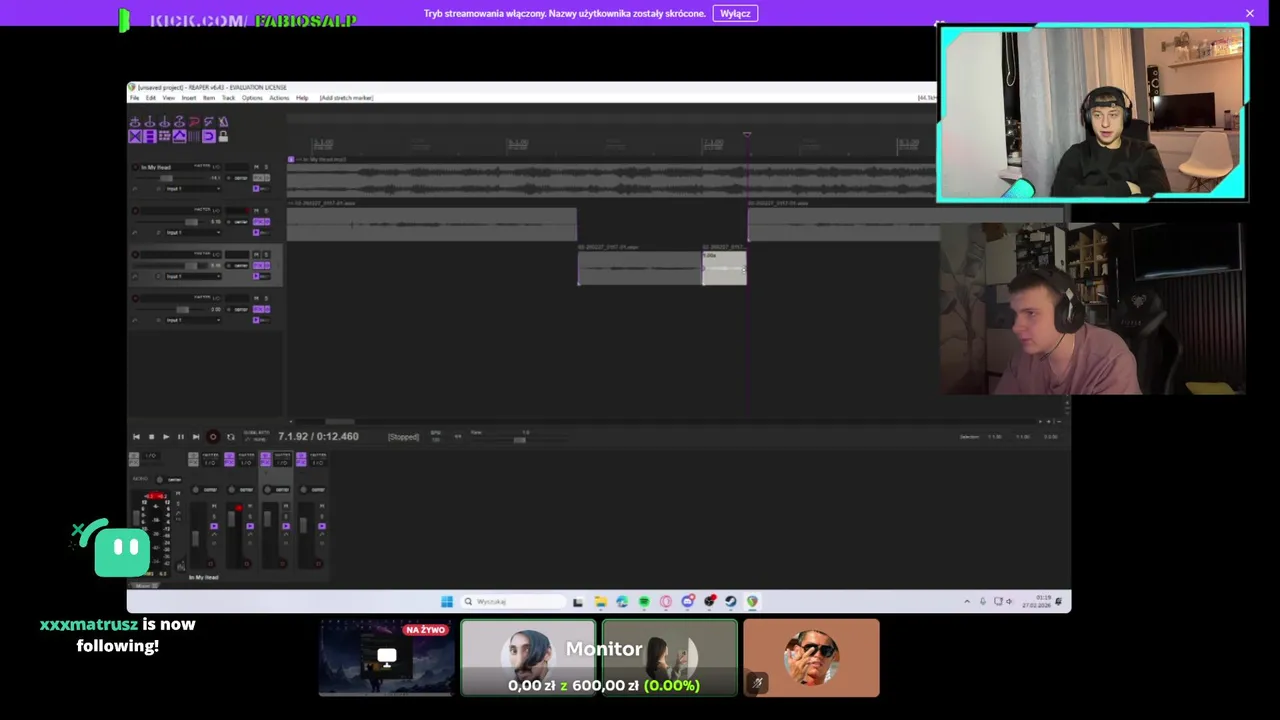Toggle Snap magnet toolbar icon

coord(208,136)
